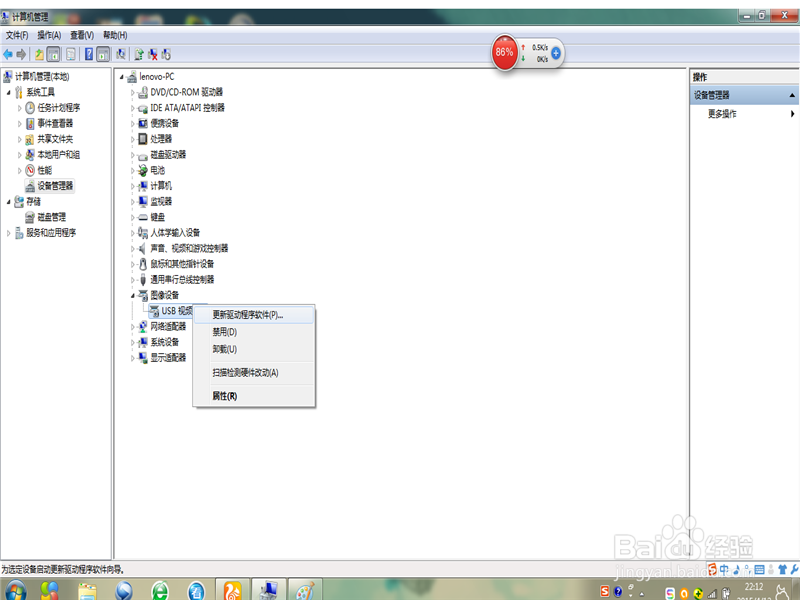Click the Windows Start button
This screenshot has height=600, width=800.
tap(15, 589)
